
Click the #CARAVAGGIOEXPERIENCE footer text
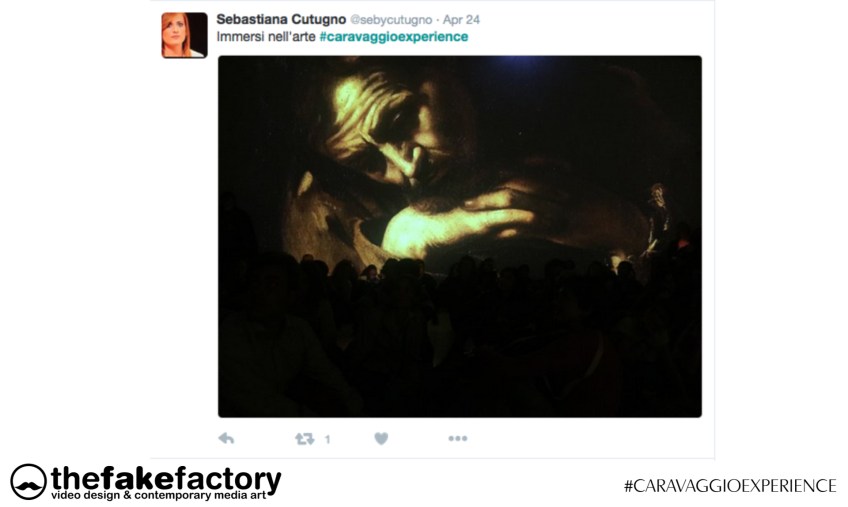730,485
